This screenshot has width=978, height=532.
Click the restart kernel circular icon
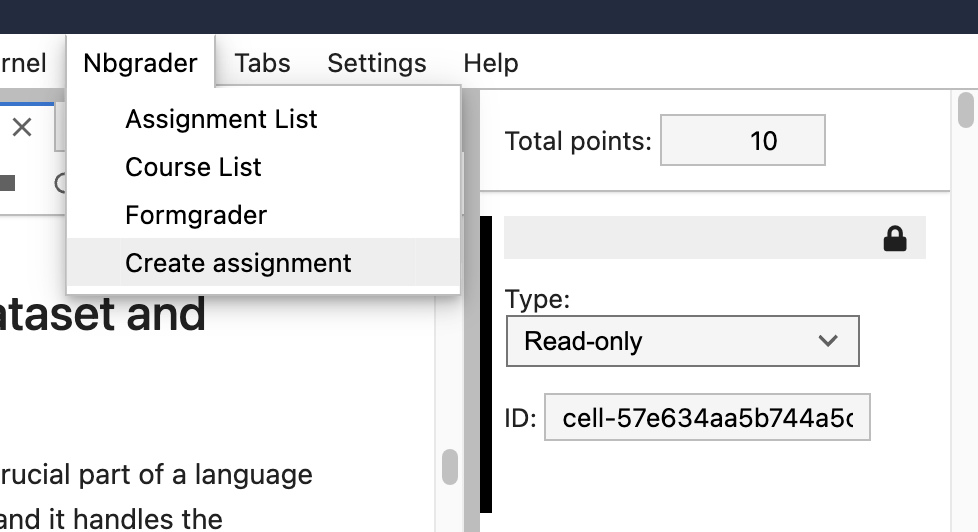[60, 182]
